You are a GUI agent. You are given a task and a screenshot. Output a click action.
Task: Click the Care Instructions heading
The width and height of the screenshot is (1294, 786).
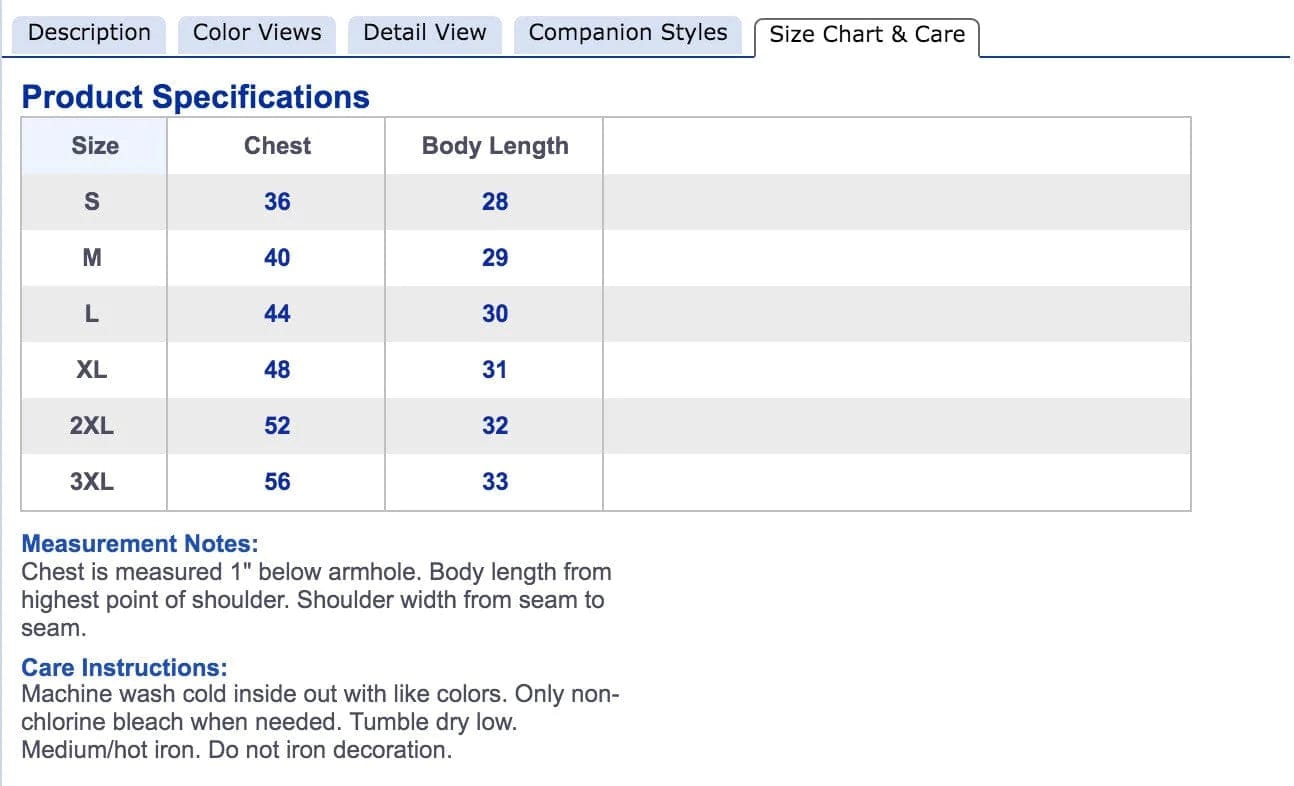point(125,668)
